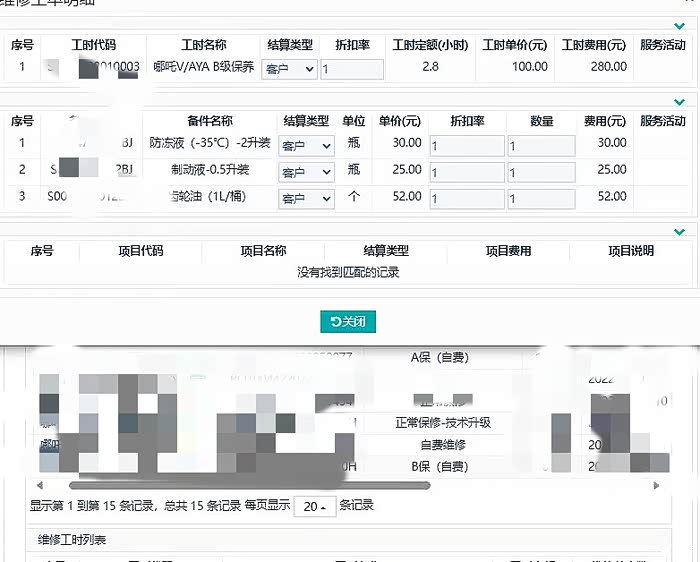
Task: Open the 每页显示 20 page size dropdown
Action: tap(315, 507)
